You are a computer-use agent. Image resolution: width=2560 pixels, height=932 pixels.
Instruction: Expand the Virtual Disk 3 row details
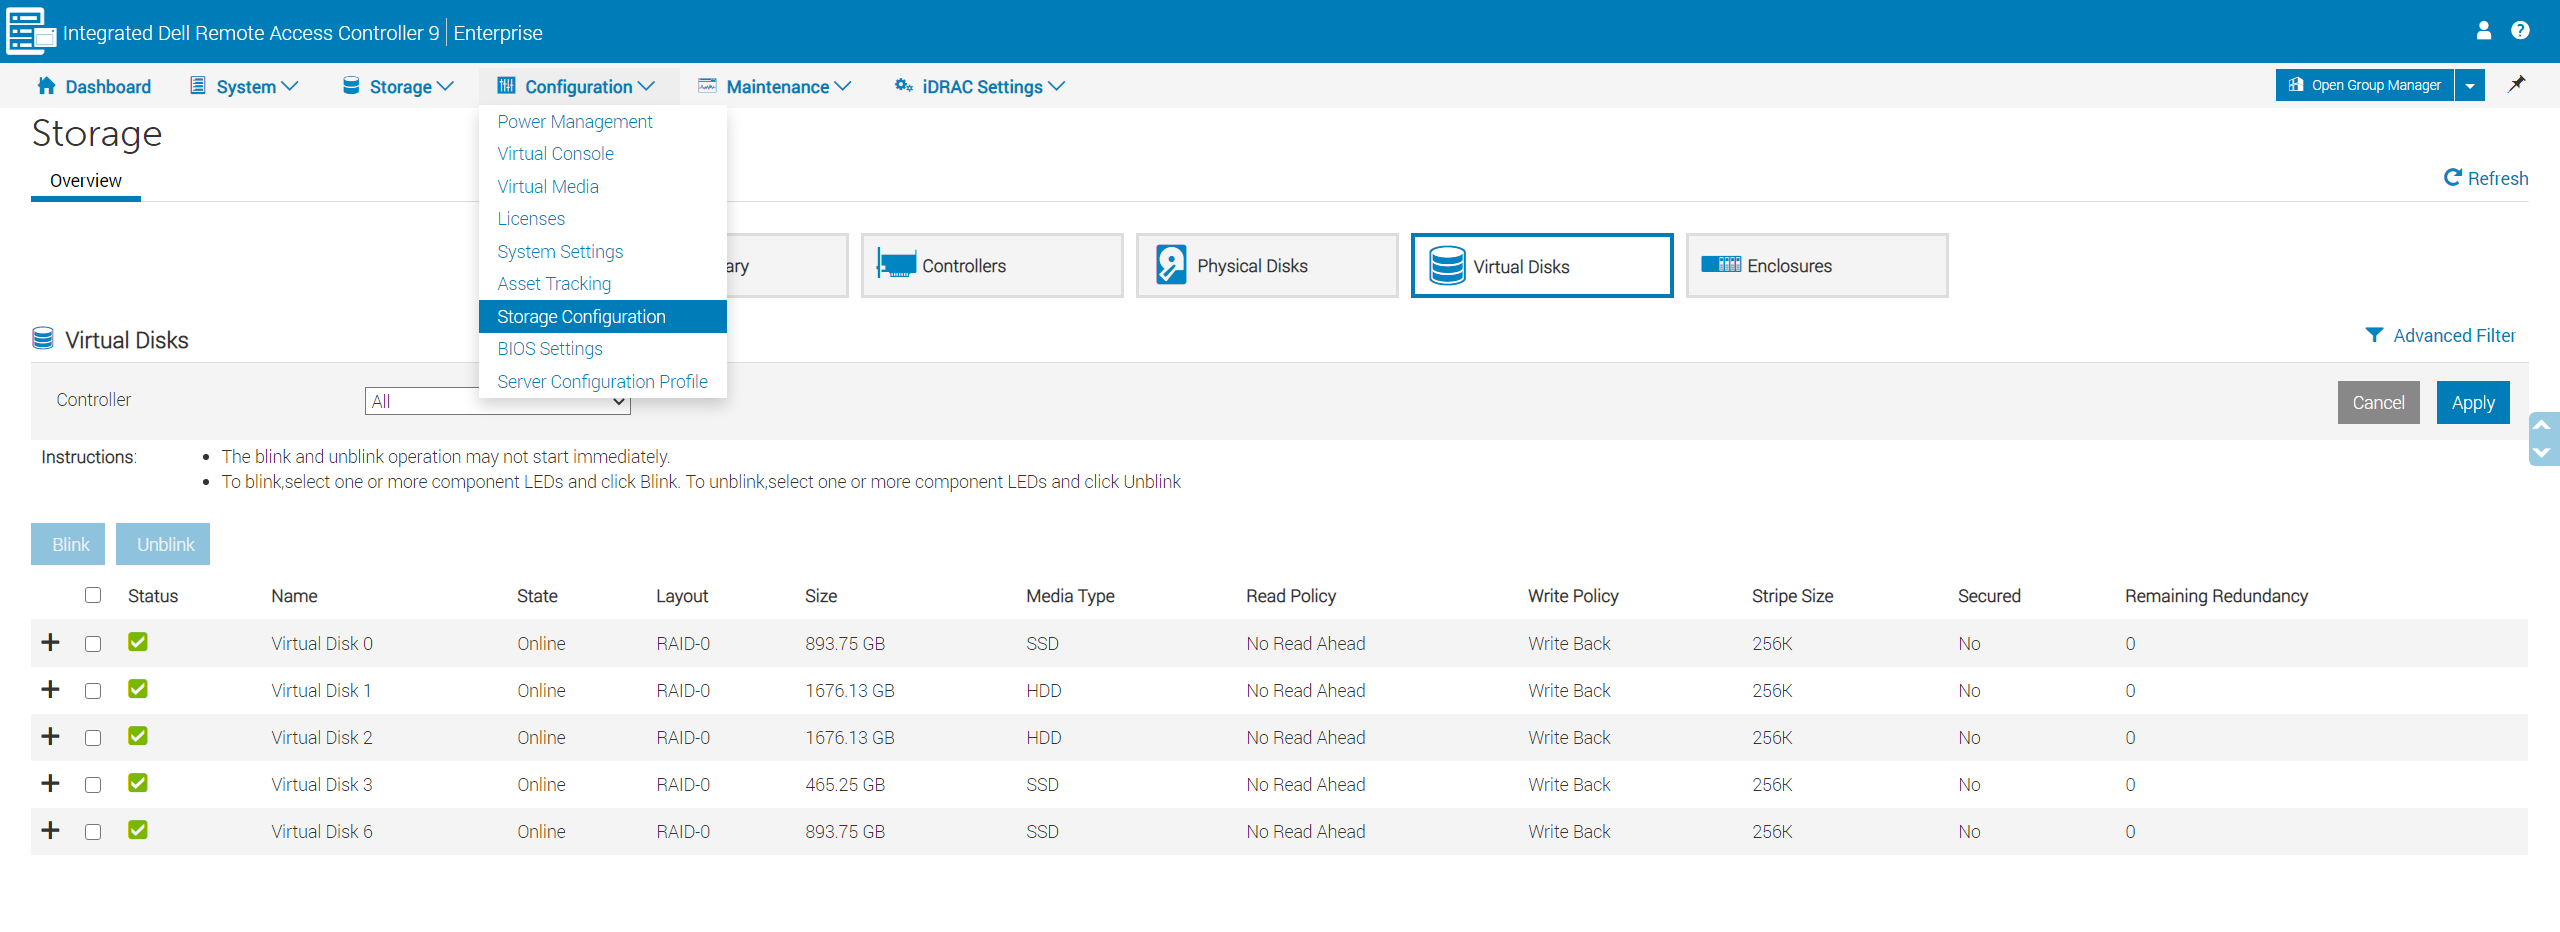(x=51, y=783)
